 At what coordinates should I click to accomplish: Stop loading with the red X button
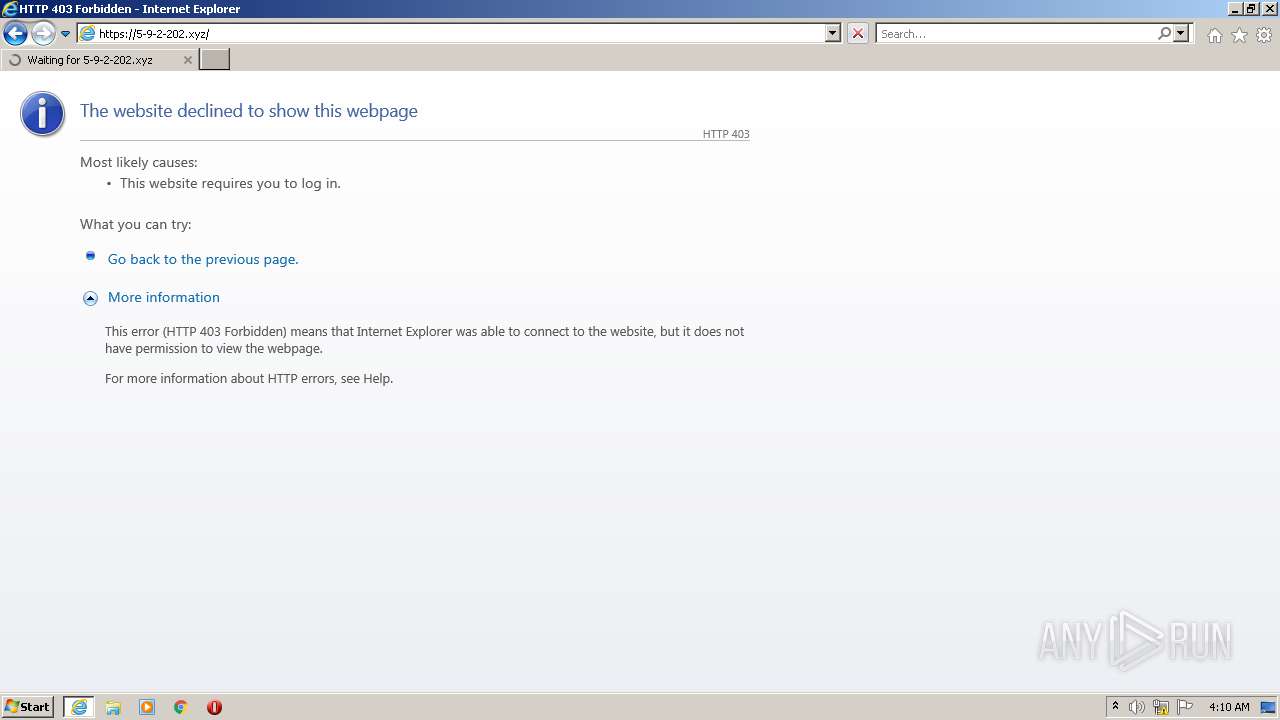[x=858, y=33]
